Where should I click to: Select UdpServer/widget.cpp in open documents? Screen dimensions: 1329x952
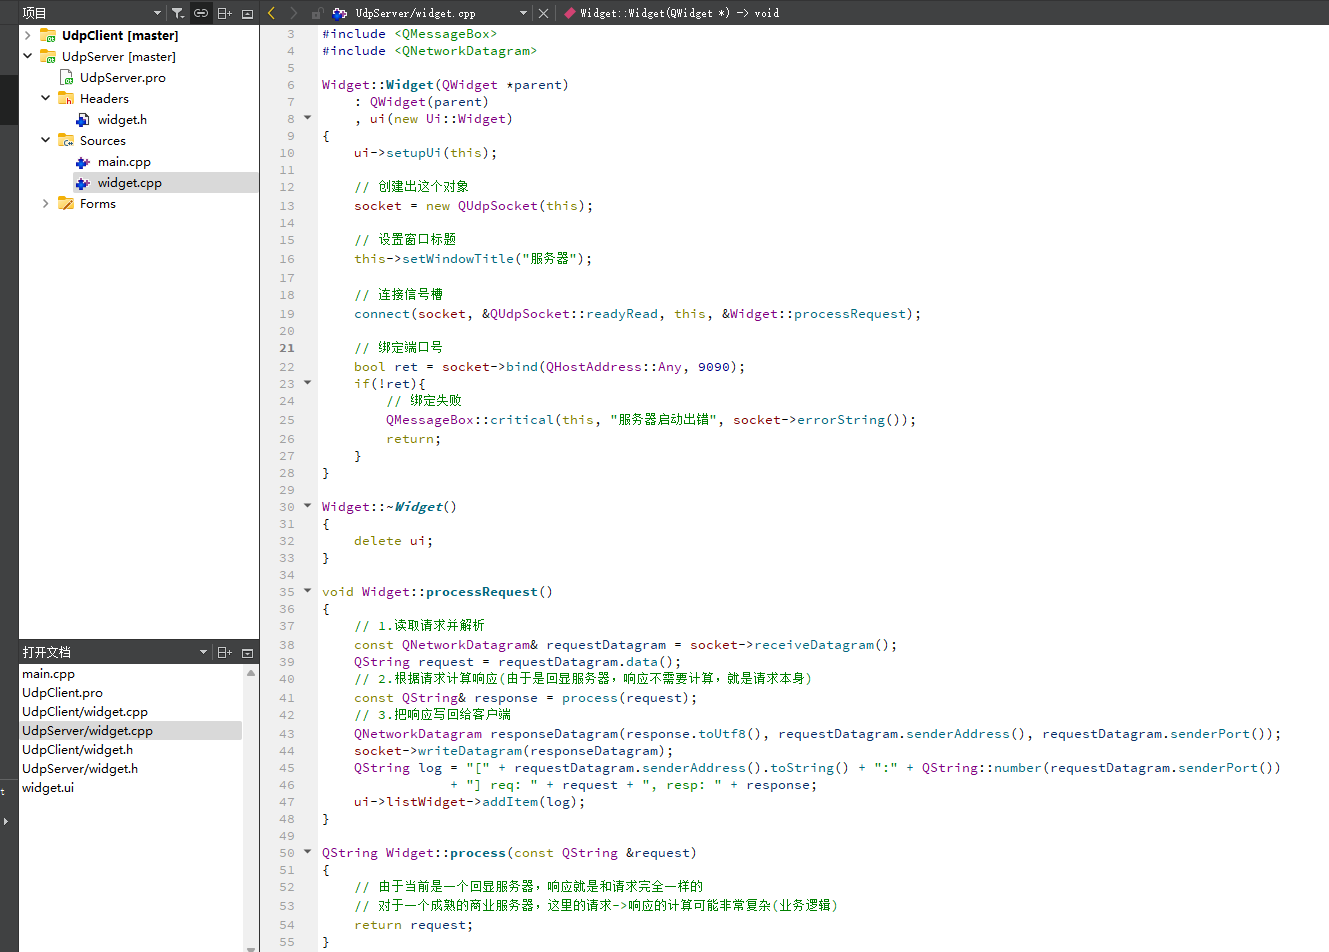point(131,731)
